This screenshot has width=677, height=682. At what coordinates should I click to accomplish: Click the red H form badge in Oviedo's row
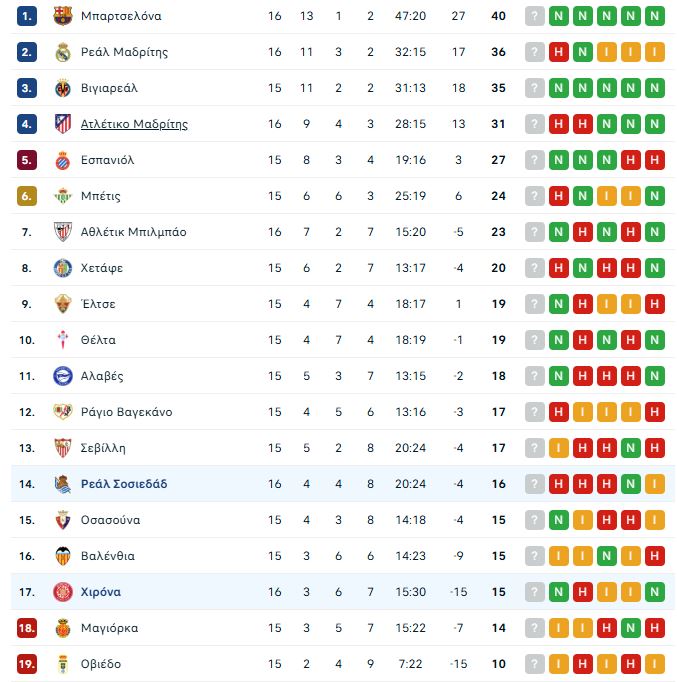(x=607, y=664)
